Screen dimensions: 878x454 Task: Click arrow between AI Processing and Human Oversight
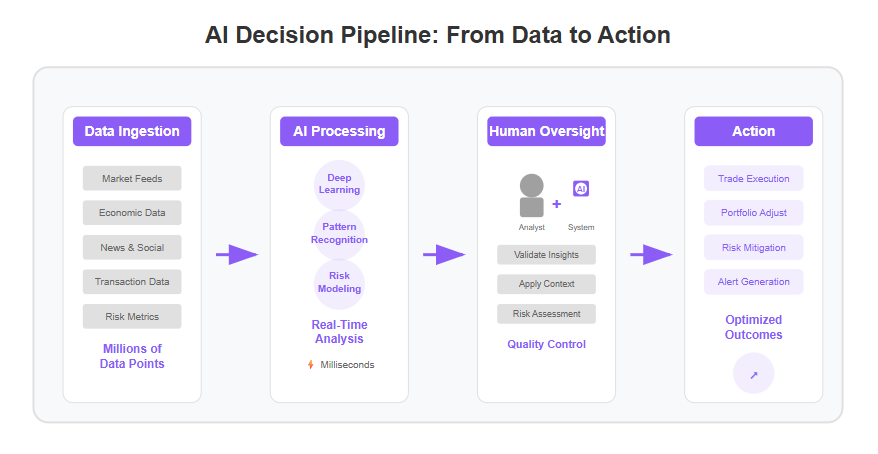444,255
